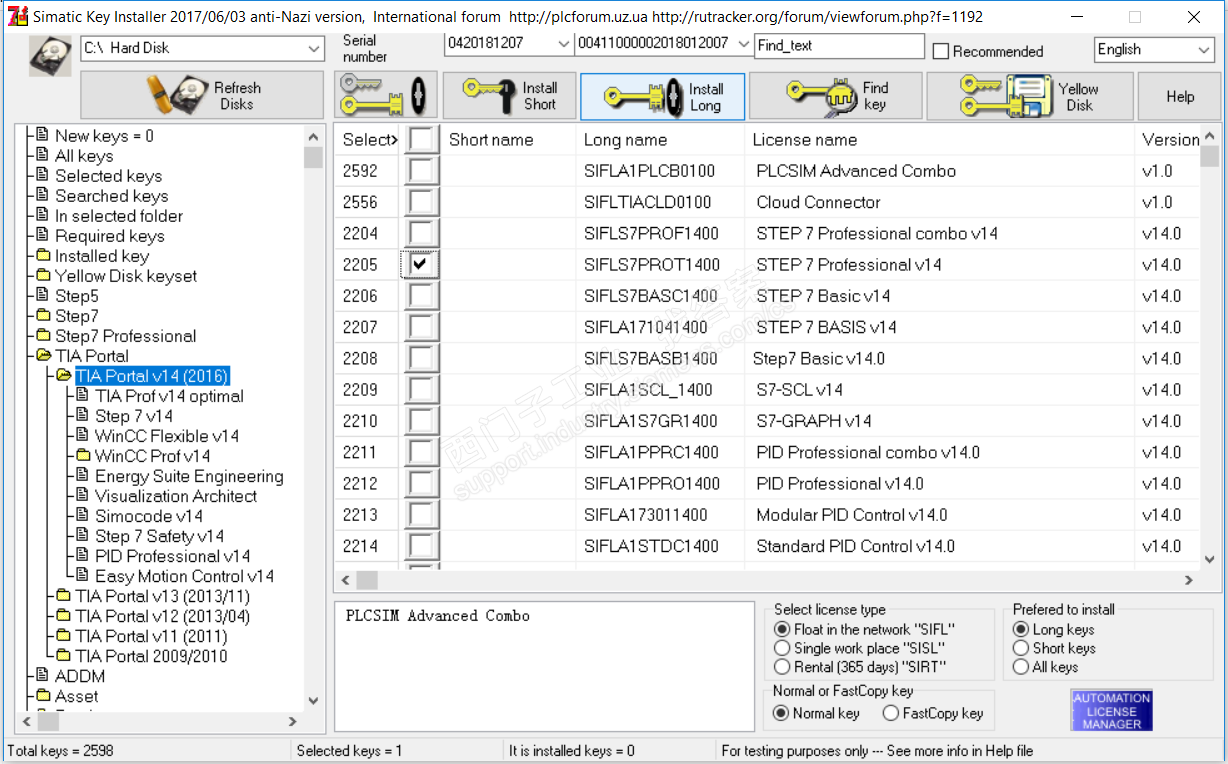Choose All keys install preference
Screen dimensions: 1228x764
point(1021,666)
